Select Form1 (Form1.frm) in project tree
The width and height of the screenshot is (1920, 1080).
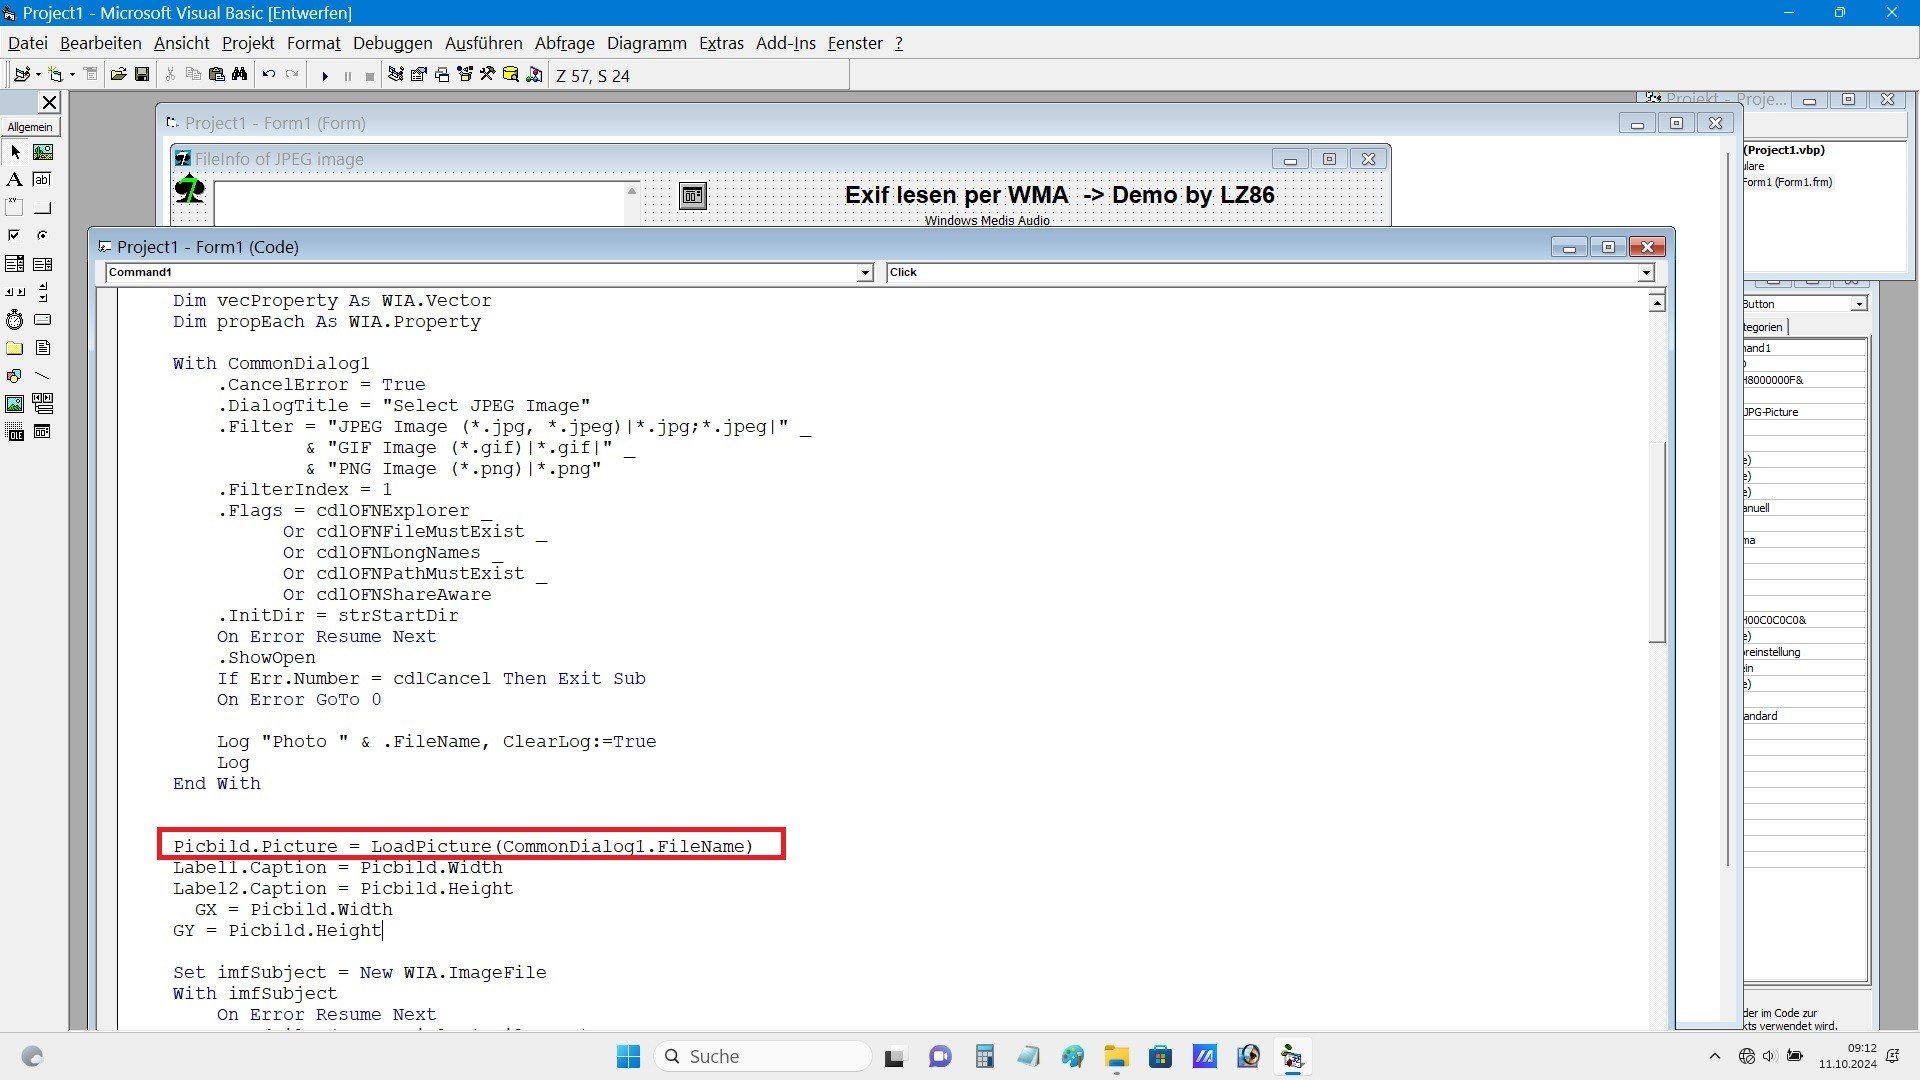1787,182
